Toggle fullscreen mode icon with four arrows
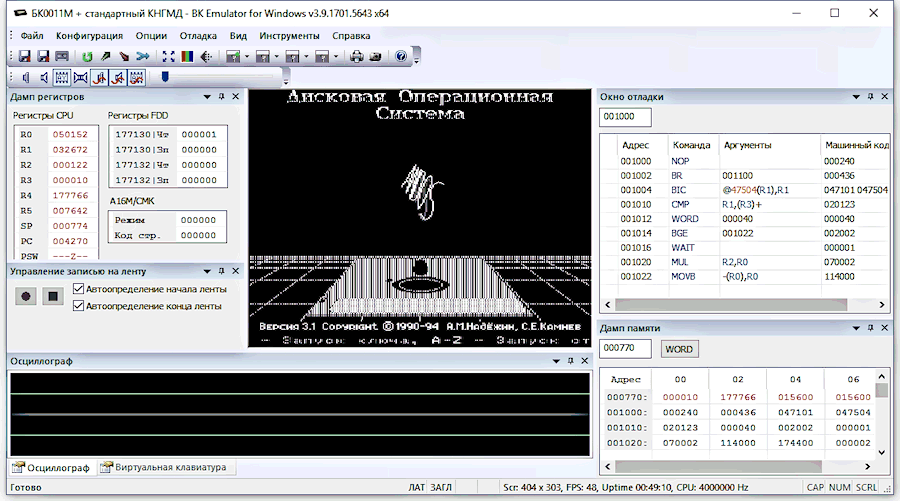Screen dimensions: 900x501 point(168,56)
